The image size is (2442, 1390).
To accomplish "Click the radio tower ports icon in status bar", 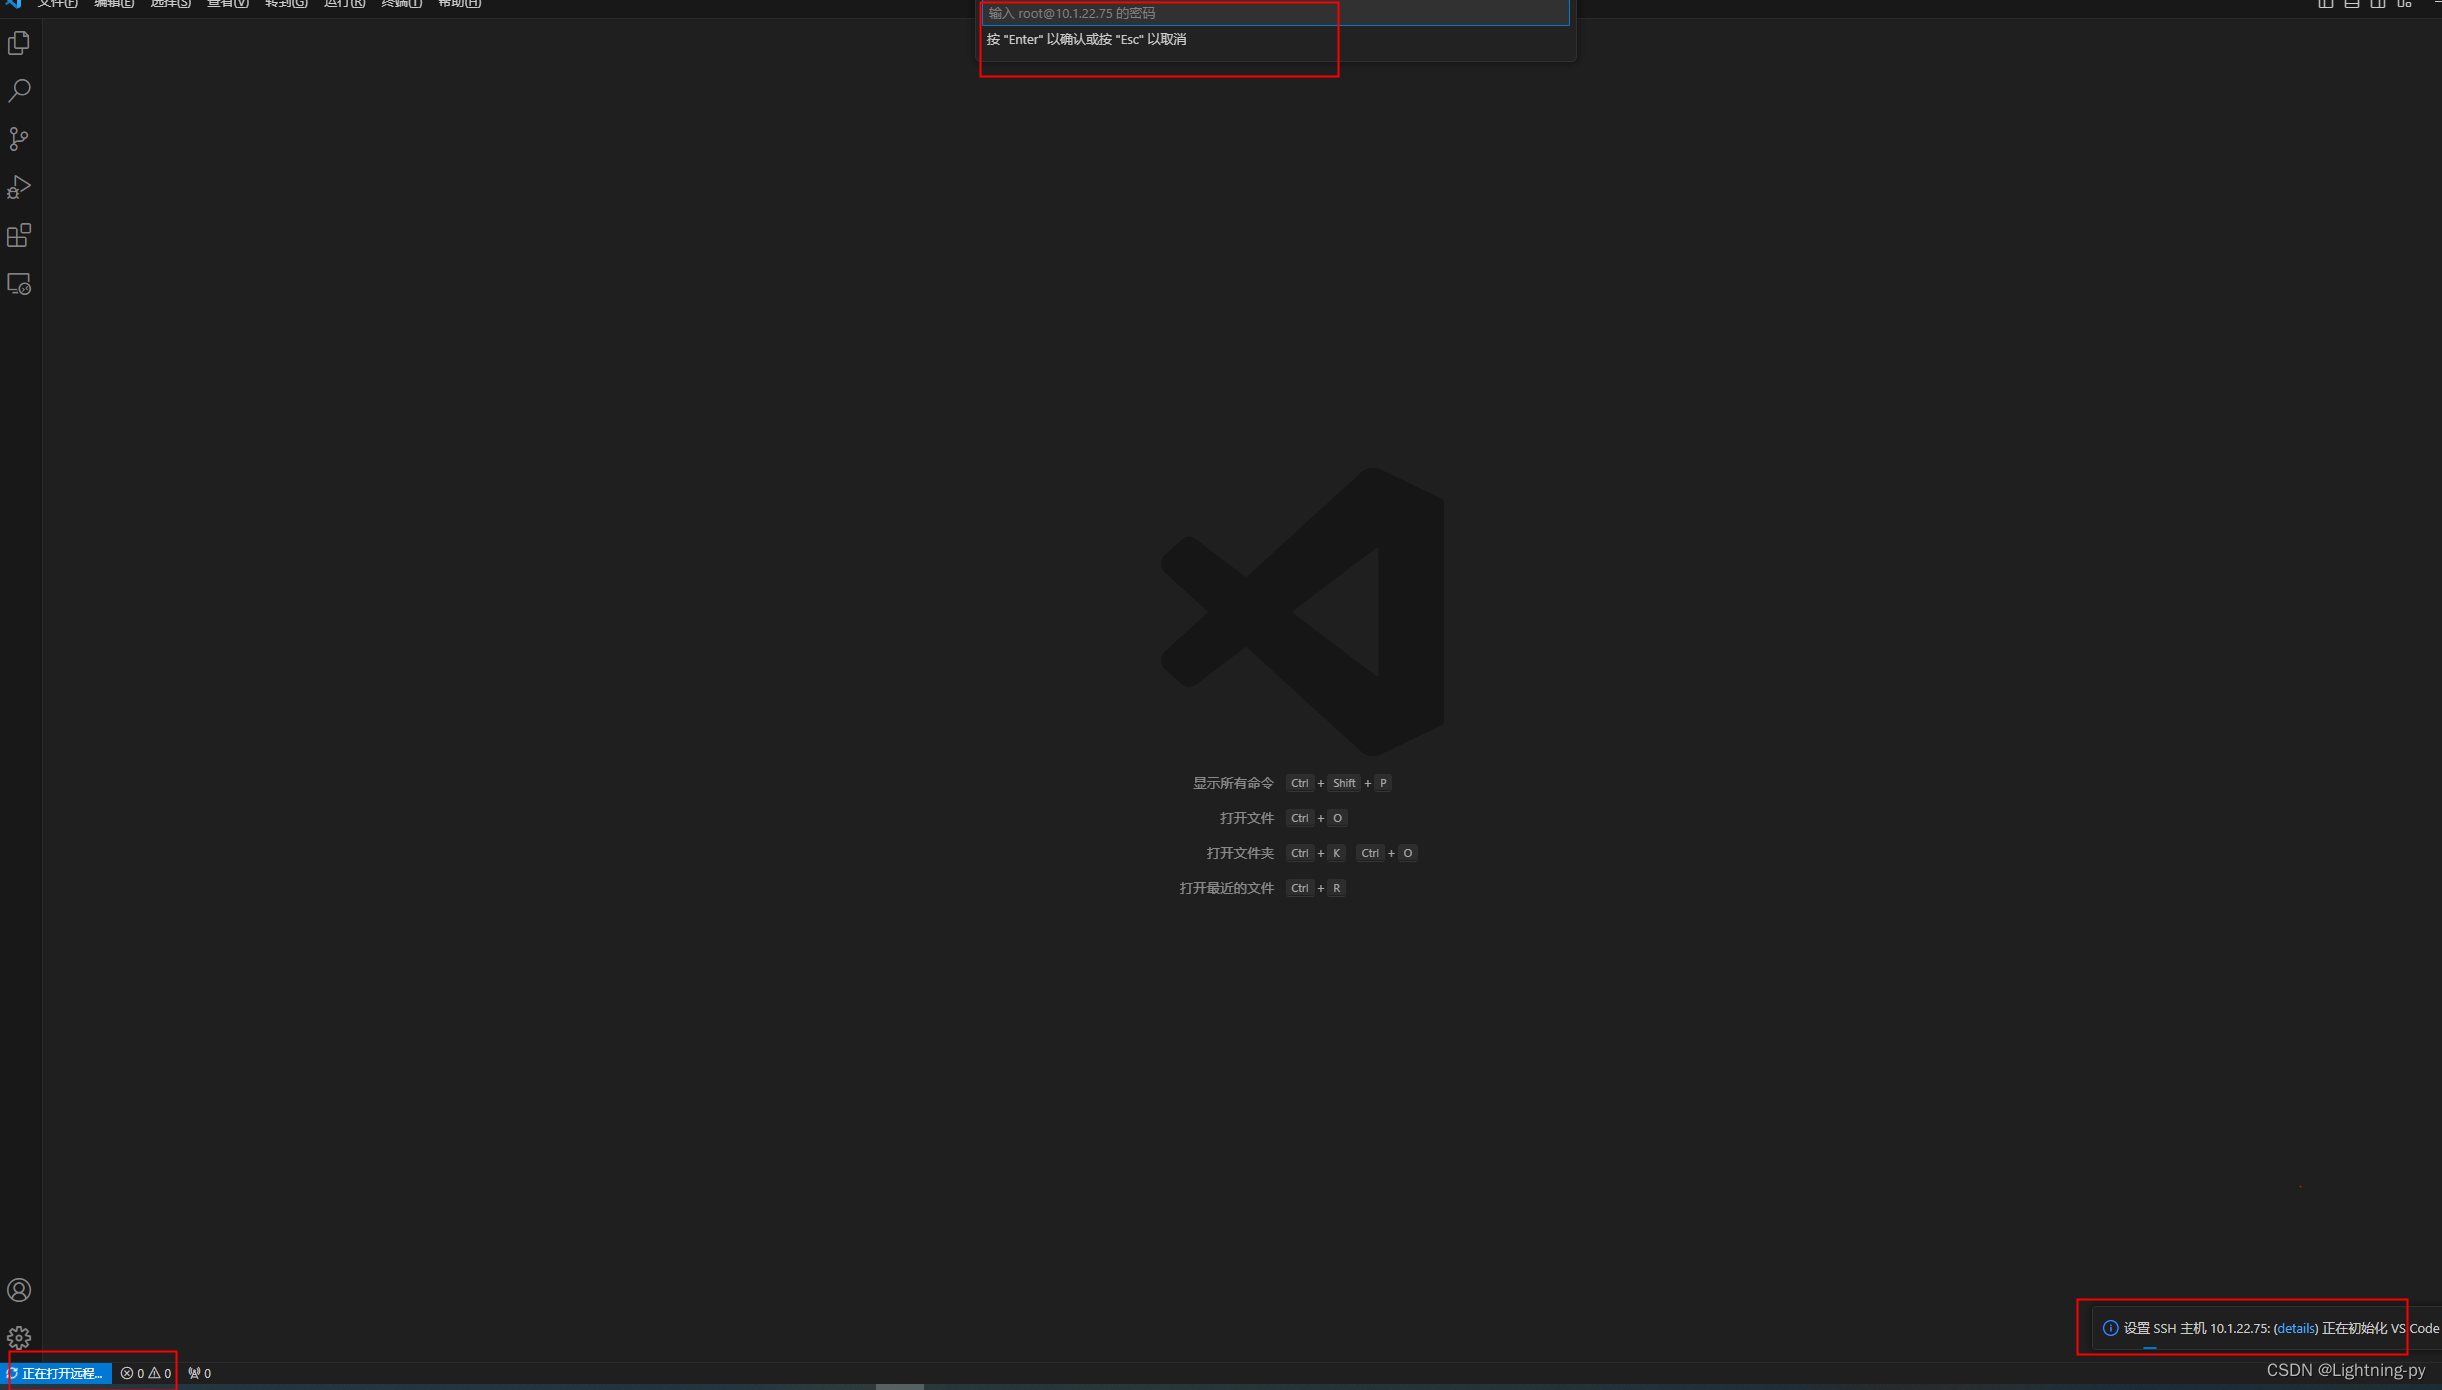I will pos(197,1373).
